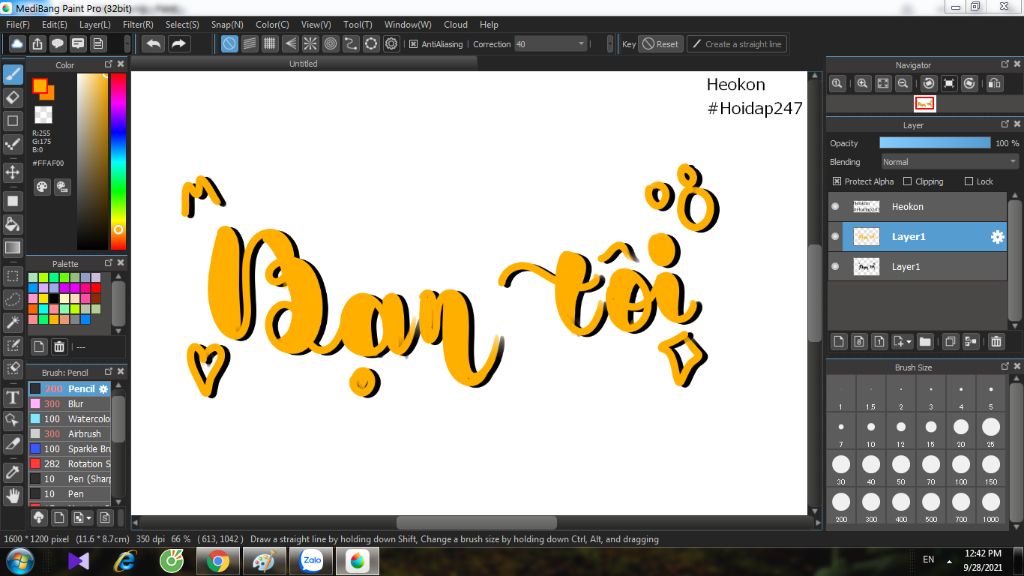The width and height of the screenshot is (1024, 576).
Task: Open the Filter menu
Action: 138,24
